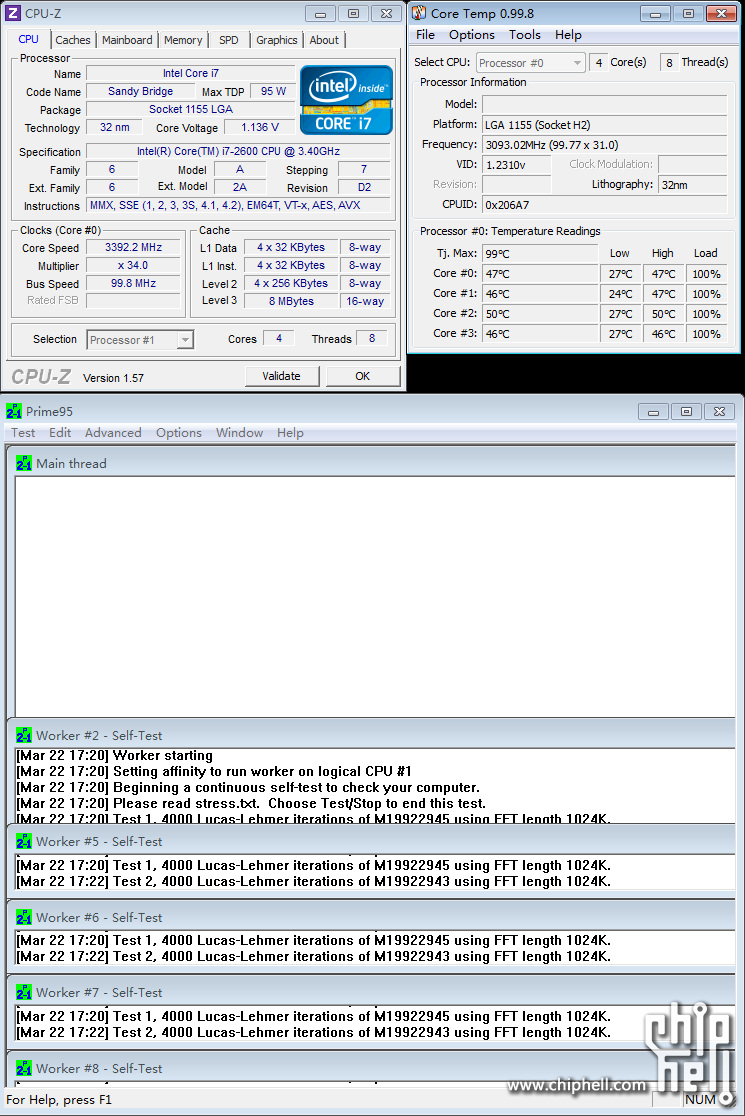The image size is (745, 1116).
Task: Click the Level 3 8 MBytes value
Action: (291, 301)
